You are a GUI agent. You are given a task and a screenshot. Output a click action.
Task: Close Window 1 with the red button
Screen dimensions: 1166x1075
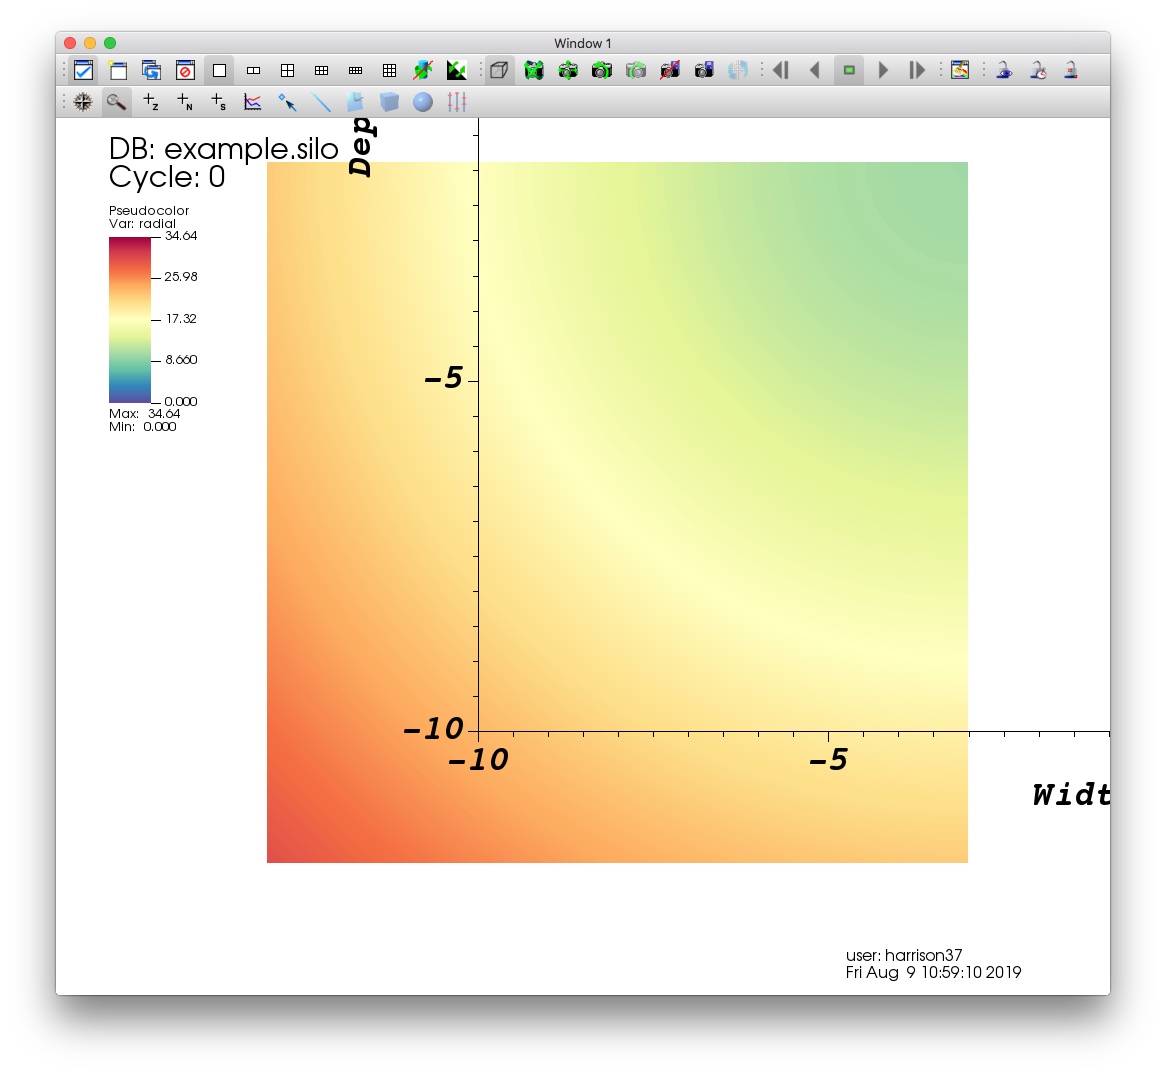pos(70,43)
